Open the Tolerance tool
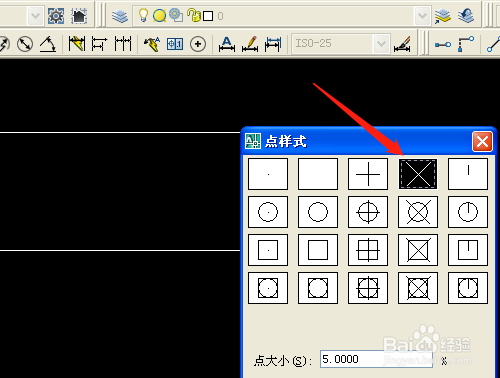This screenshot has width=500, height=378. coord(175,44)
